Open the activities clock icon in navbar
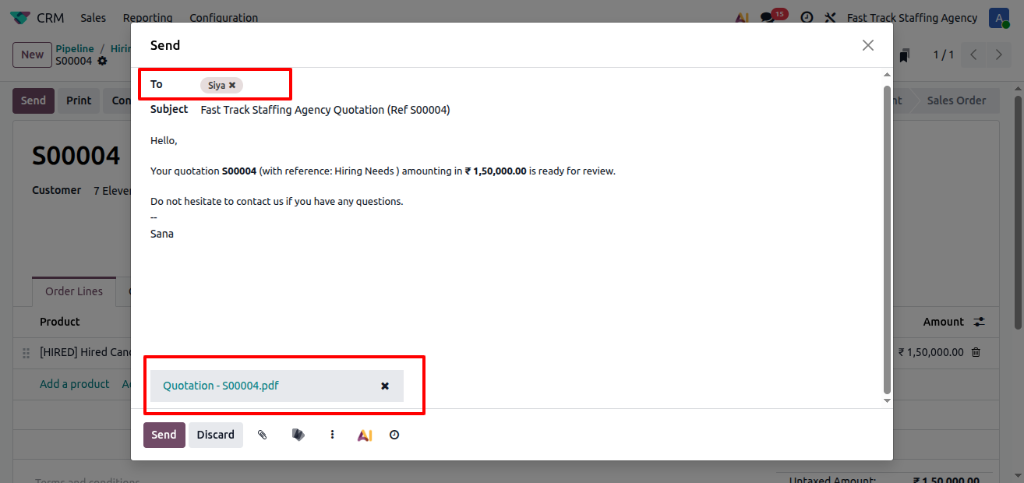 click(x=806, y=18)
